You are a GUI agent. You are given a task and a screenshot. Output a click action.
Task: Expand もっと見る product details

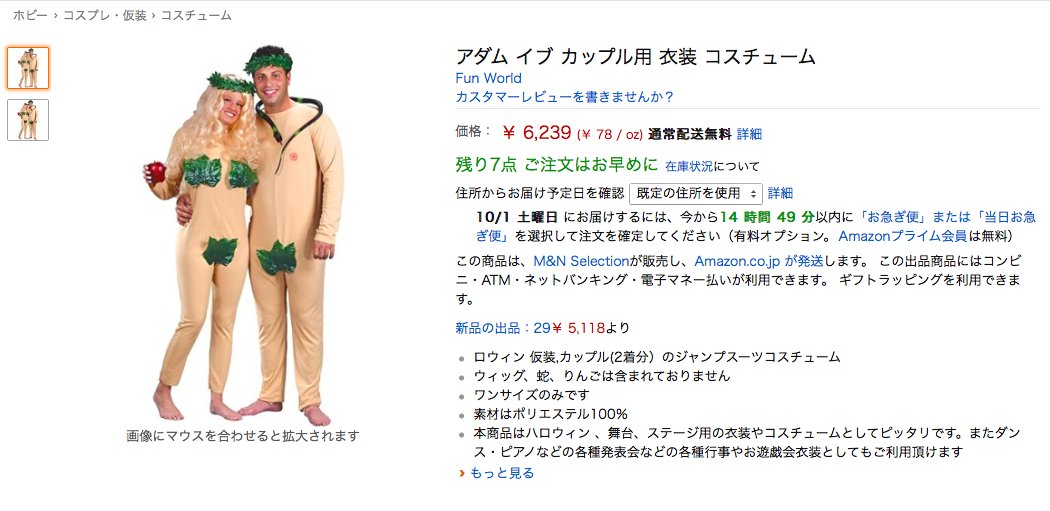click(502, 473)
